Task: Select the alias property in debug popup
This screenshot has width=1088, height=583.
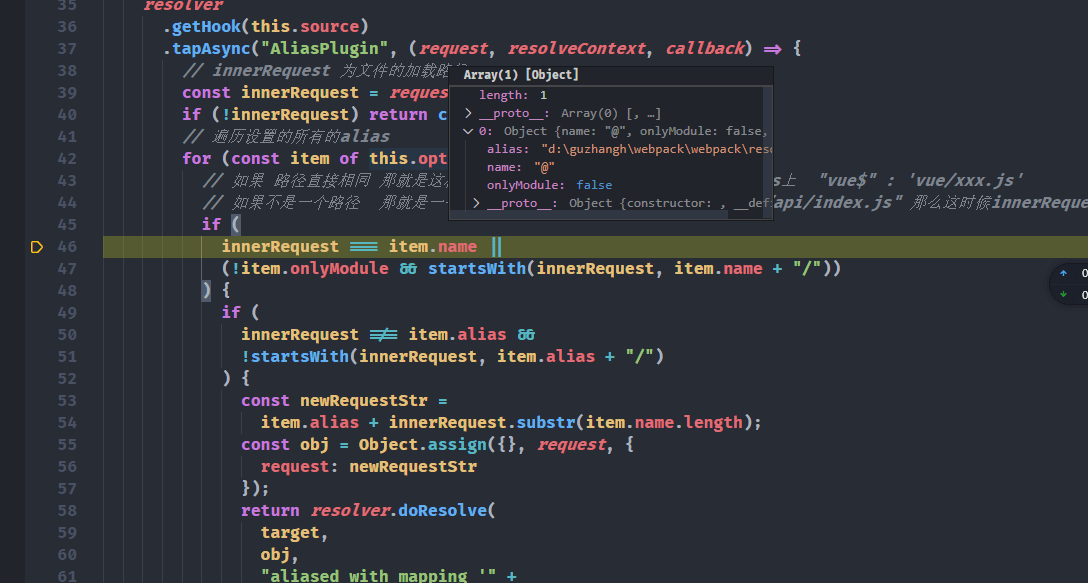Action: 509,149
